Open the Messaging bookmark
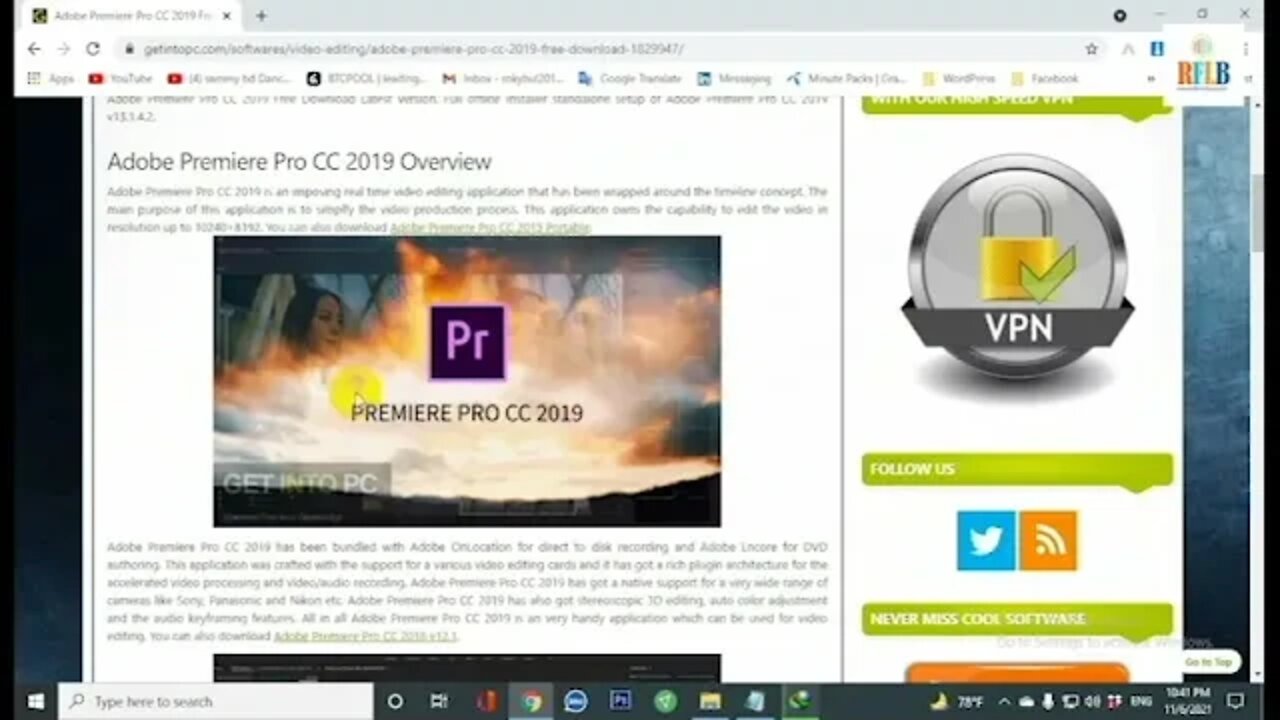The image size is (1280, 720). coord(733,78)
